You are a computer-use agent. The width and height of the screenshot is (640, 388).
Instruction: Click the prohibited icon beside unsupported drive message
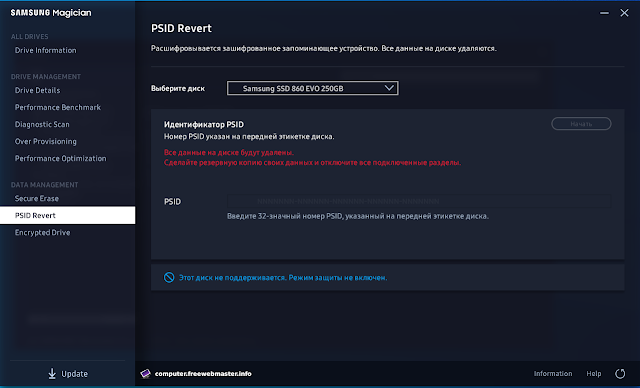(169, 277)
